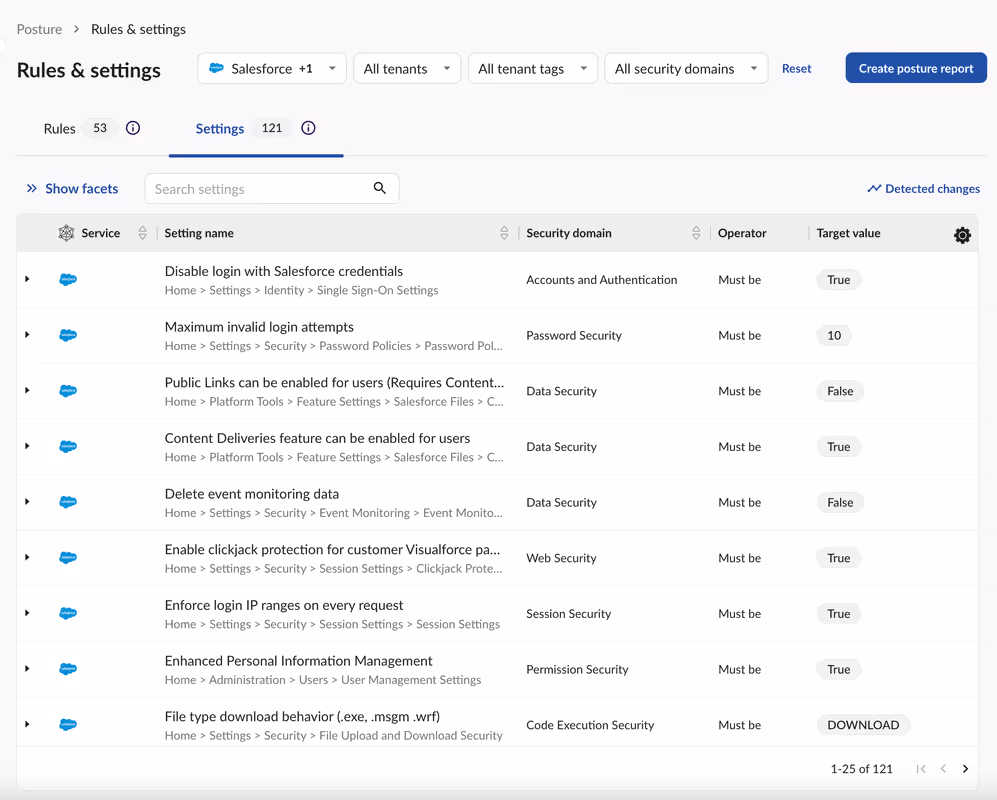This screenshot has height=800, width=997.
Task: Expand the Enhanced Personal Information Management row
Action: point(27,668)
